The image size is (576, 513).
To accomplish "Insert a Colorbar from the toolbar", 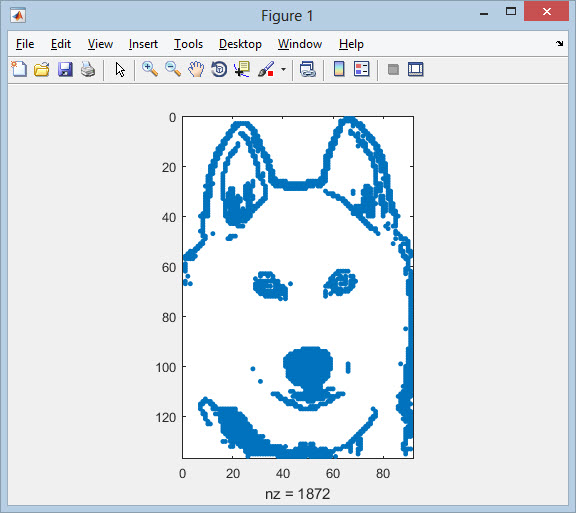I will pyautogui.click(x=339, y=69).
